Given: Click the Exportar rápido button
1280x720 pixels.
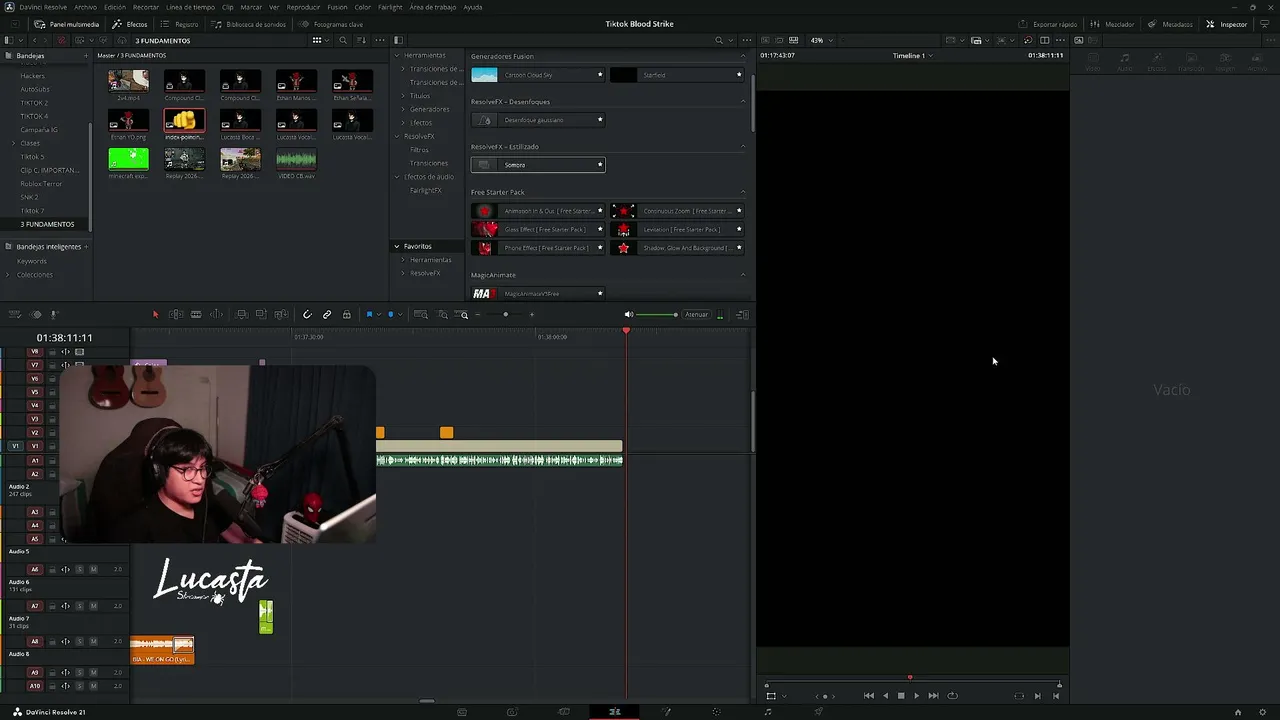Looking at the screenshot, I should pos(1047,24).
